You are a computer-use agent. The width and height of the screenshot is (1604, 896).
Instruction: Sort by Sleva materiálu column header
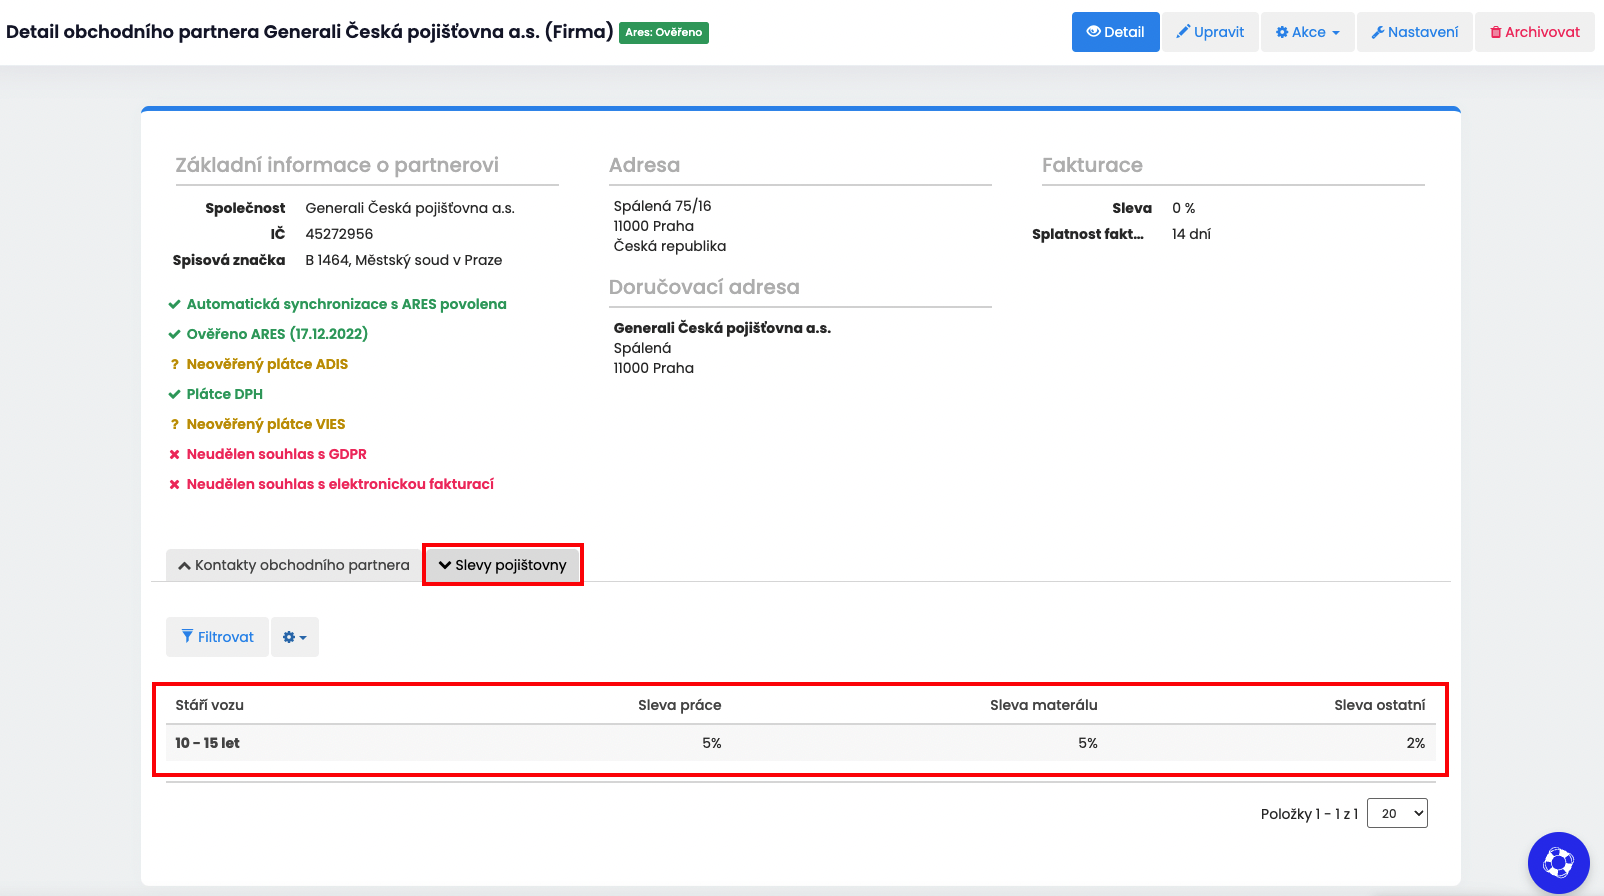pyautogui.click(x=1043, y=705)
